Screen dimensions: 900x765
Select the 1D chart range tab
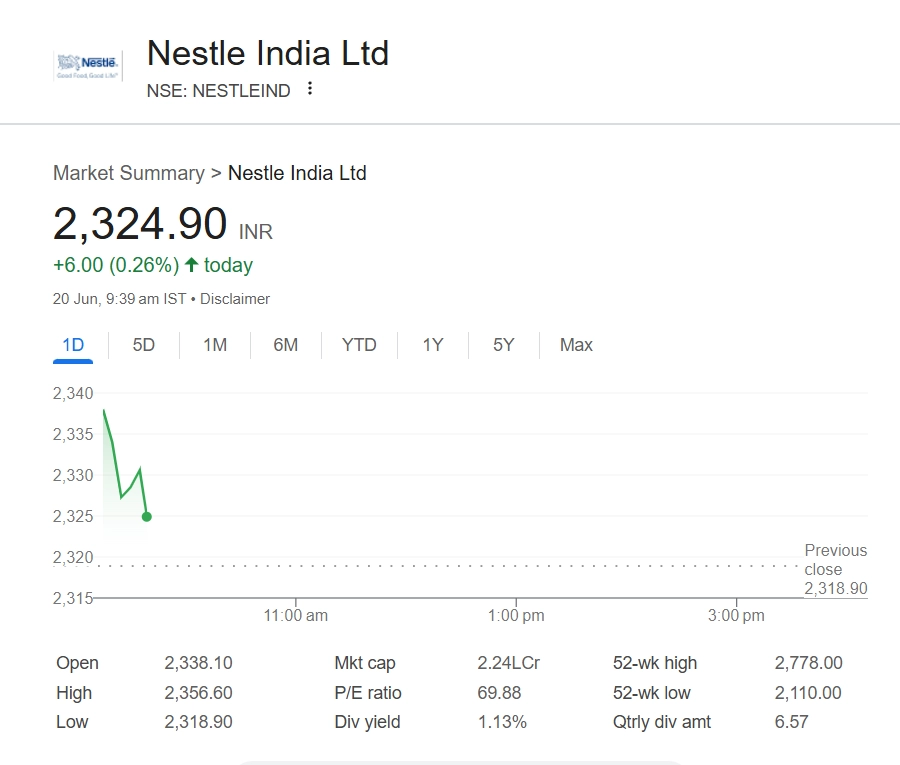[x=73, y=345]
